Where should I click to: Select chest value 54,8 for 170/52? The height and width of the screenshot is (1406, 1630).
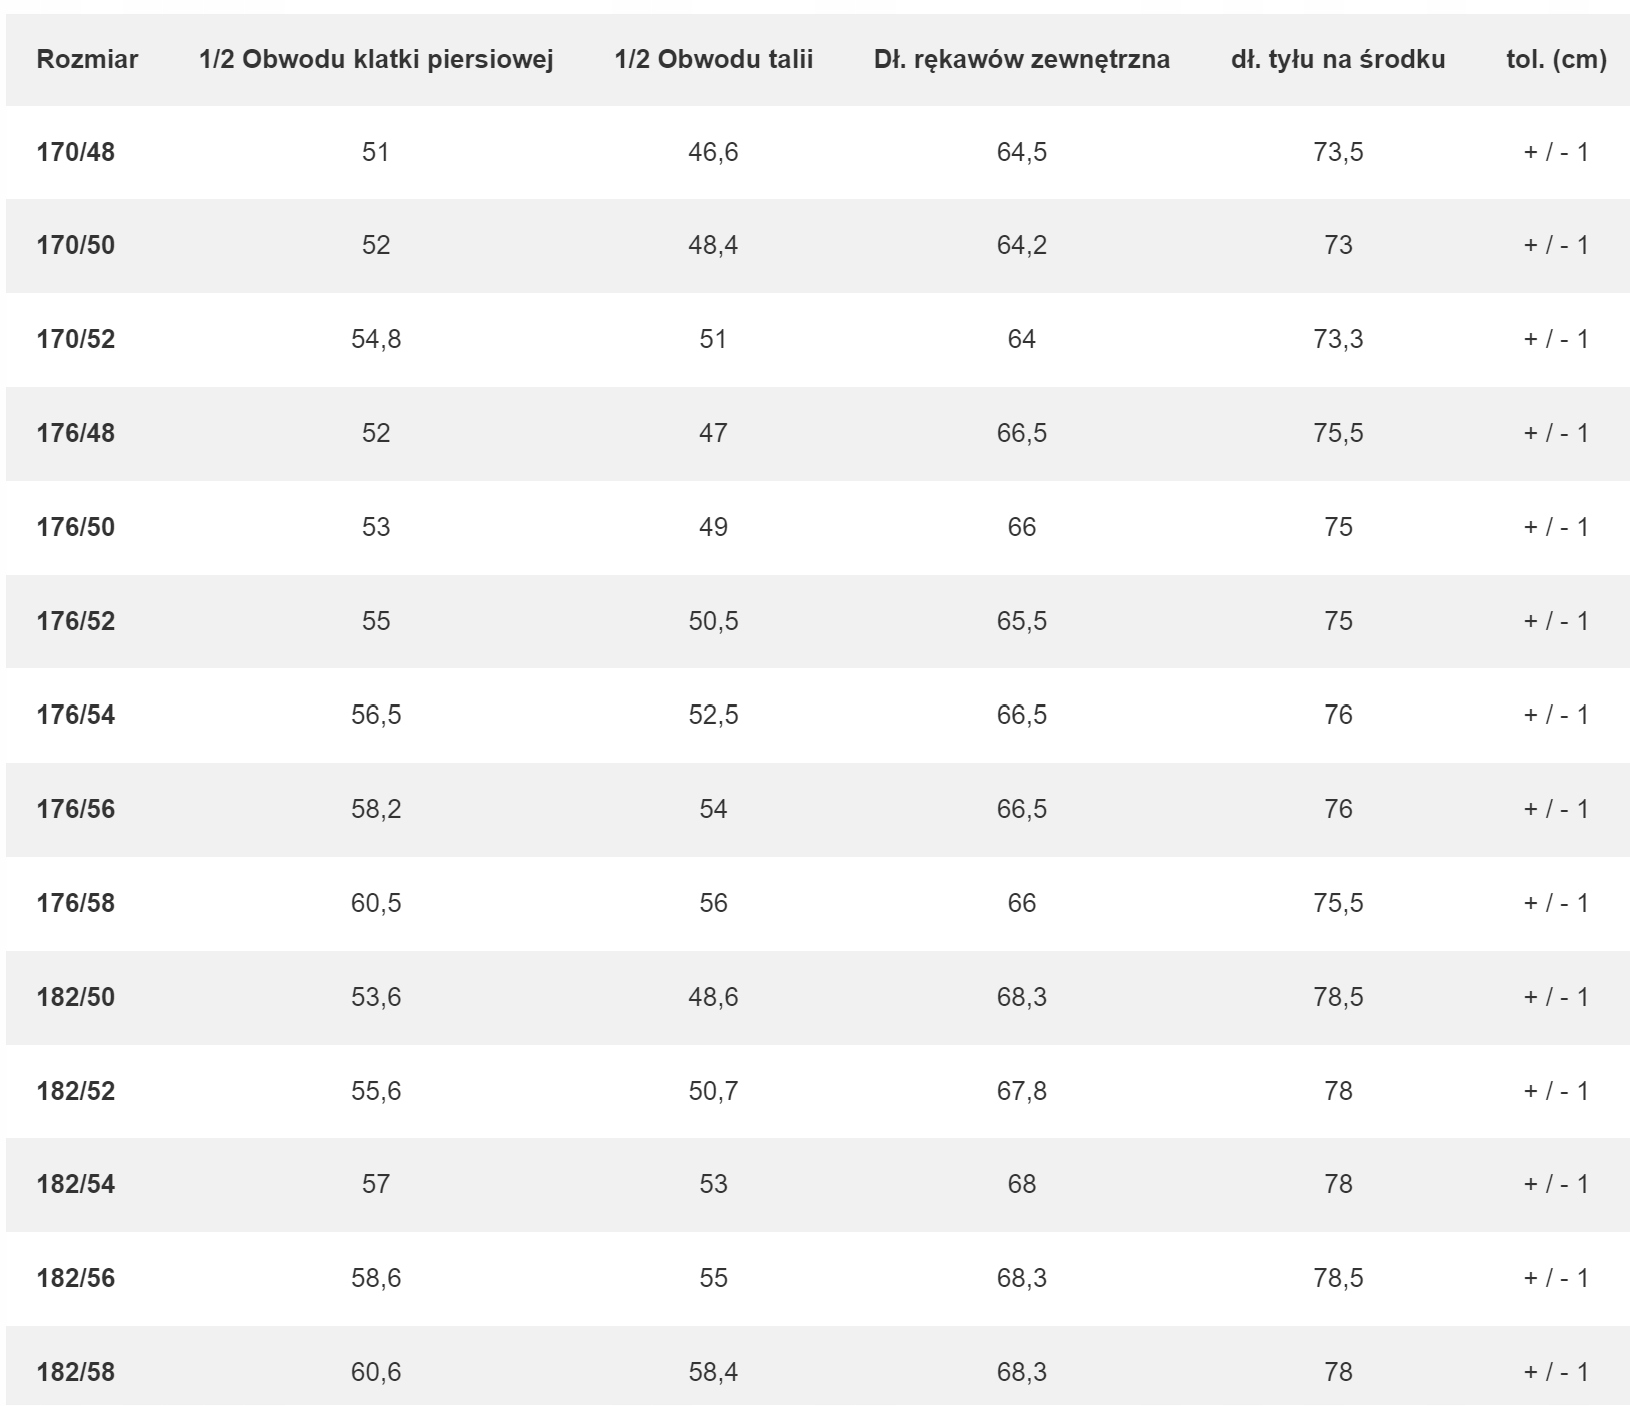[x=376, y=339]
